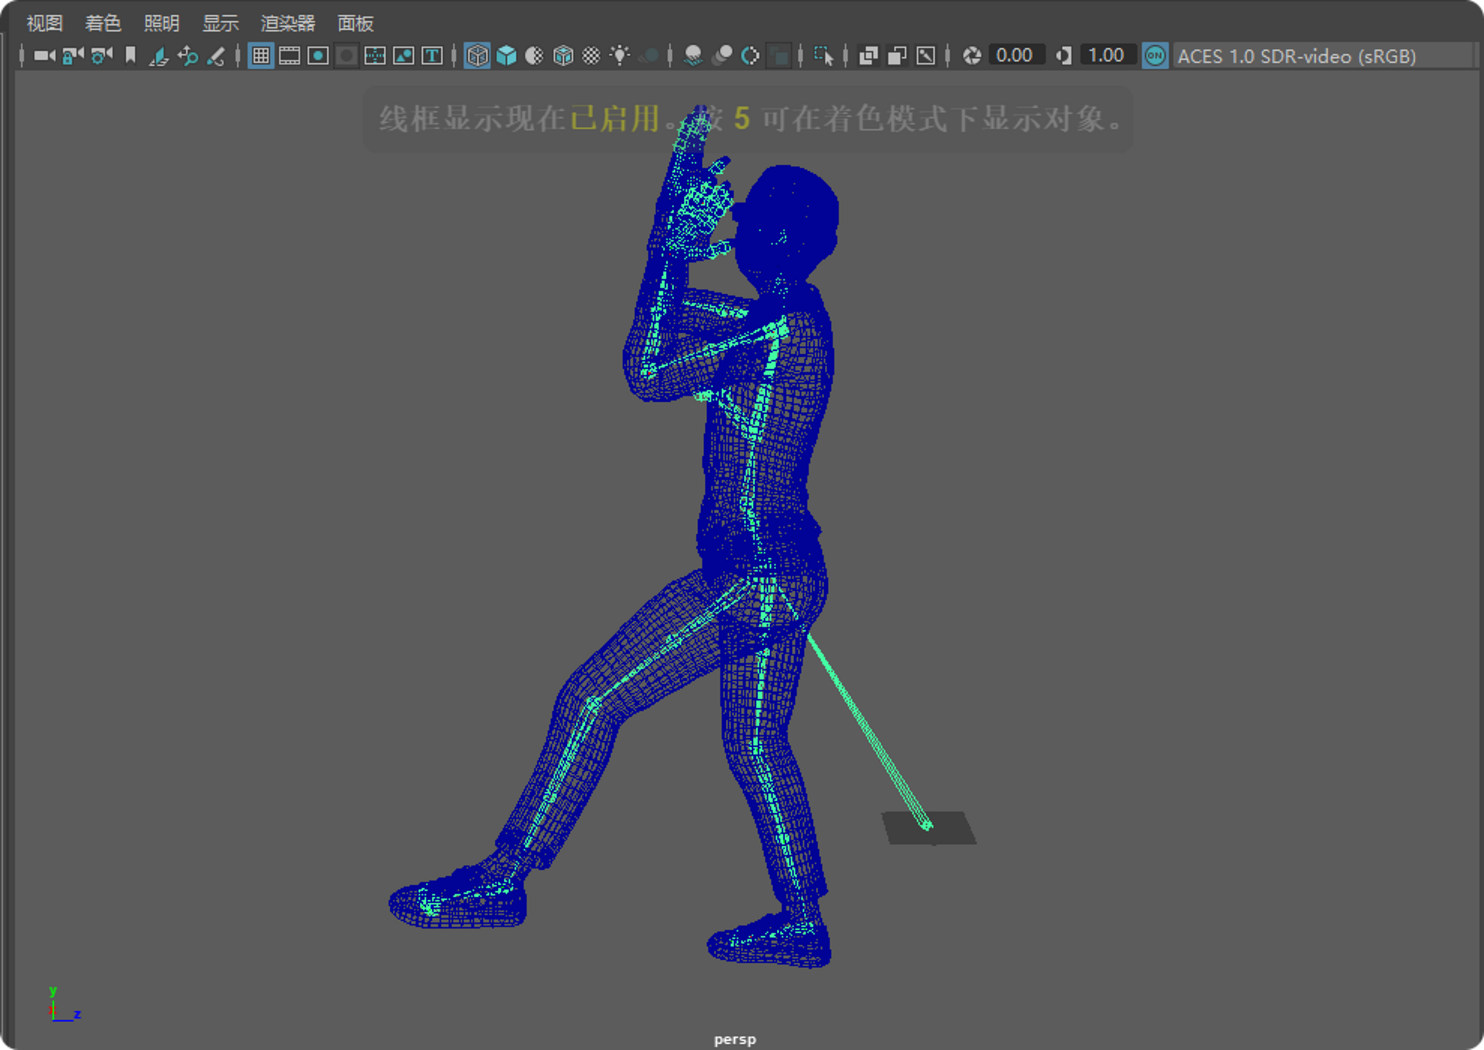
Task: Click the Gamma reset icon
Action: [1064, 56]
